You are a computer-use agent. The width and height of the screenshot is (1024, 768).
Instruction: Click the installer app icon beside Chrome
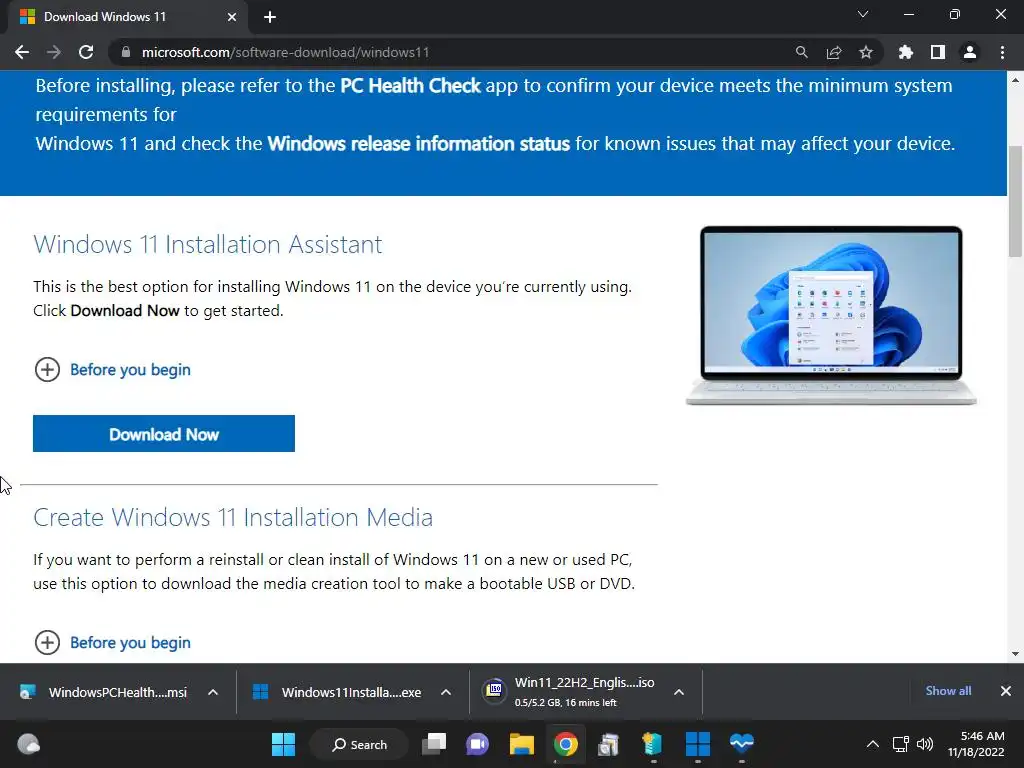609,744
